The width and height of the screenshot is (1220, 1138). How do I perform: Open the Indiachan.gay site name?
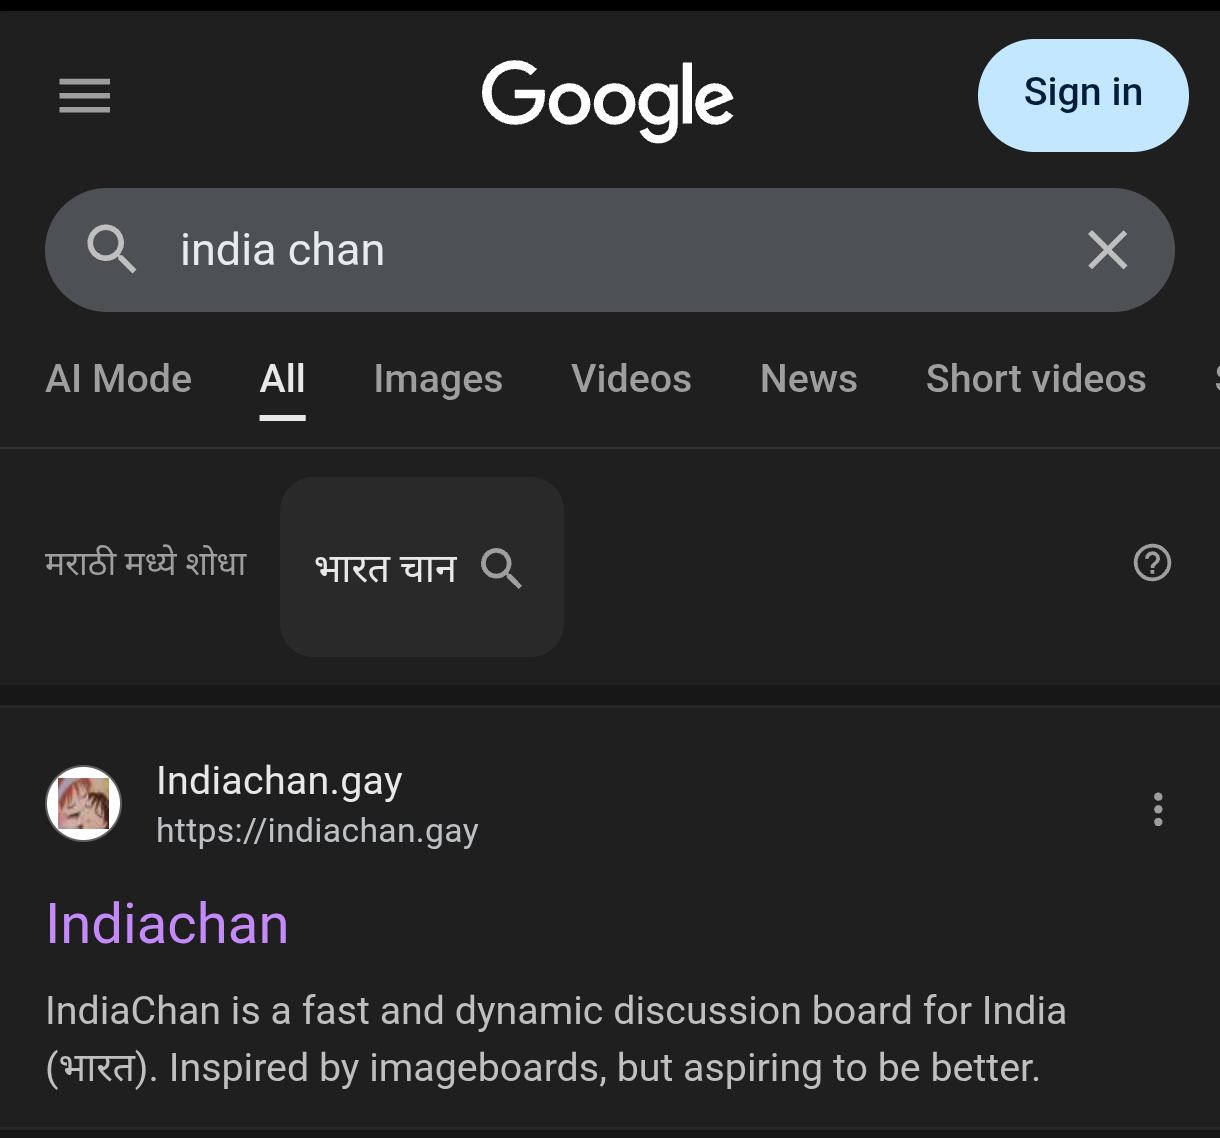279,780
